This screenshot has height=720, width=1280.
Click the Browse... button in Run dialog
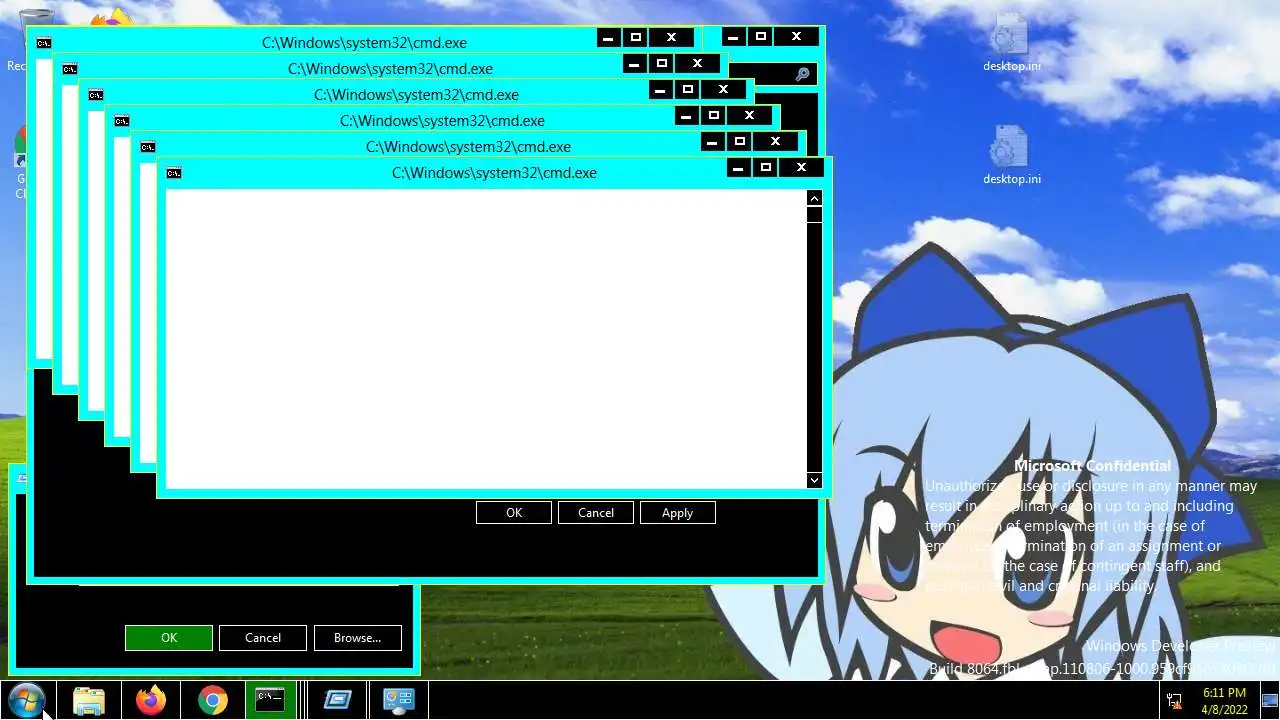[x=358, y=638]
